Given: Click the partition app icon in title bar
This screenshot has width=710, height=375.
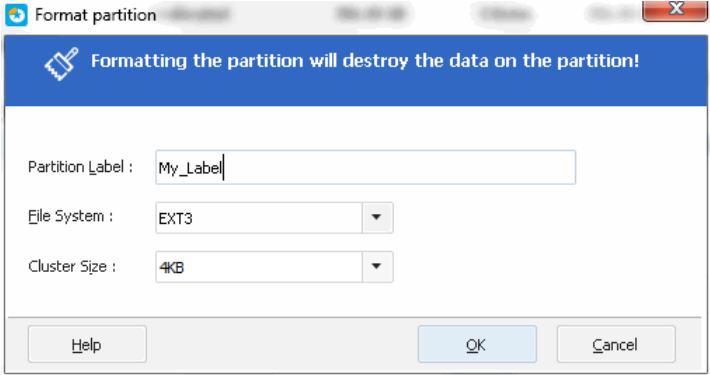Looking at the screenshot, I should [16, 15].
